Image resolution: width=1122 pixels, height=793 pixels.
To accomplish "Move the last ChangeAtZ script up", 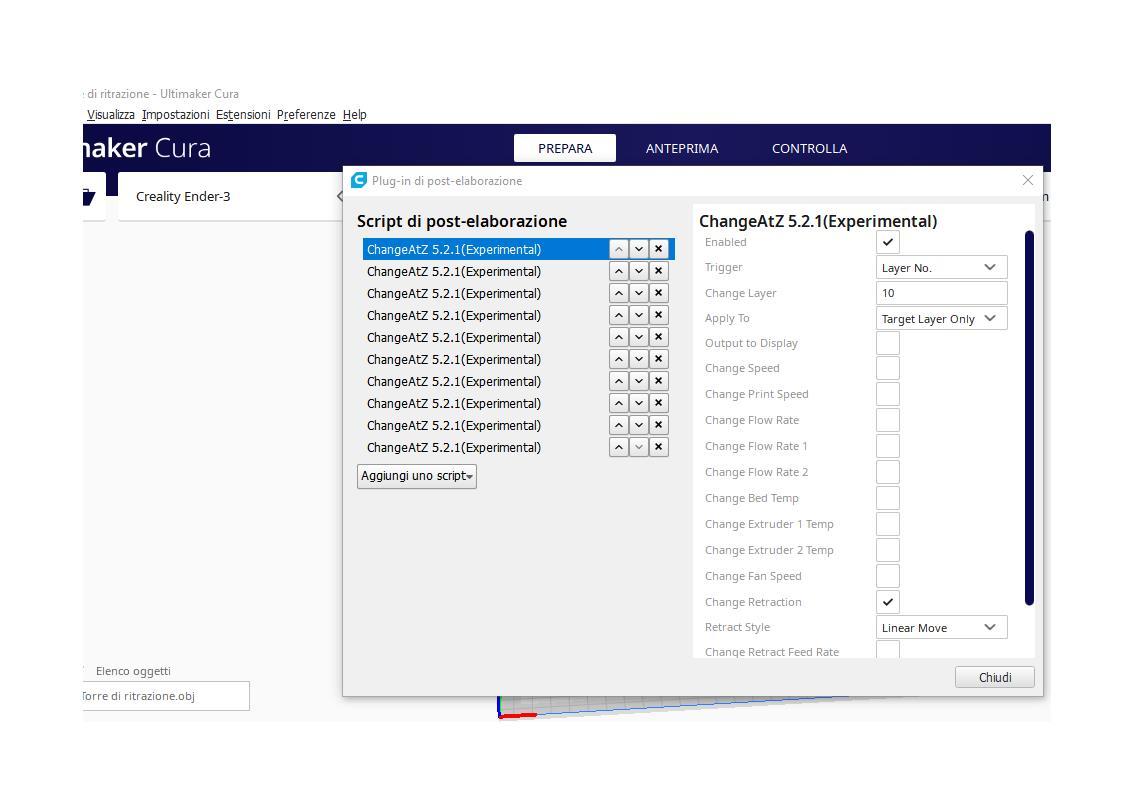I will click(x=618, y=447).
